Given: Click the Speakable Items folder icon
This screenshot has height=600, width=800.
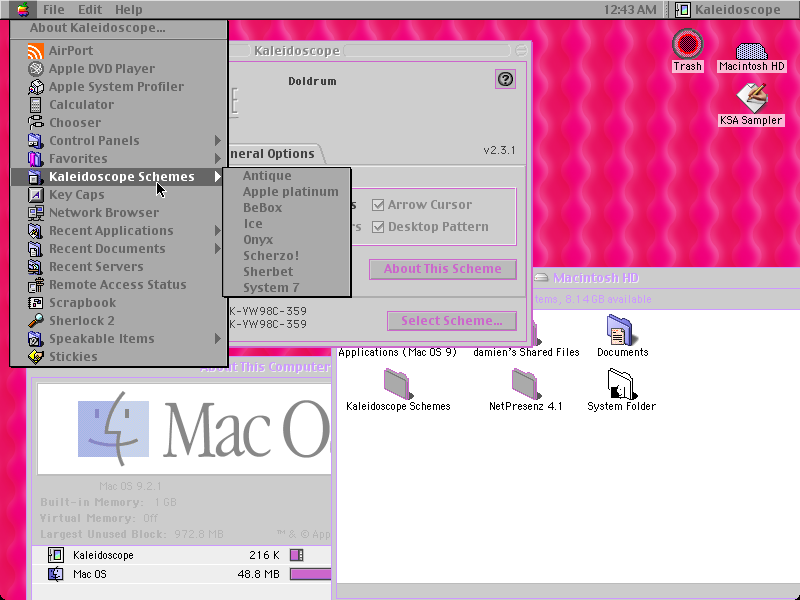Looking at the screenshot, I should [x=36, y=339].
